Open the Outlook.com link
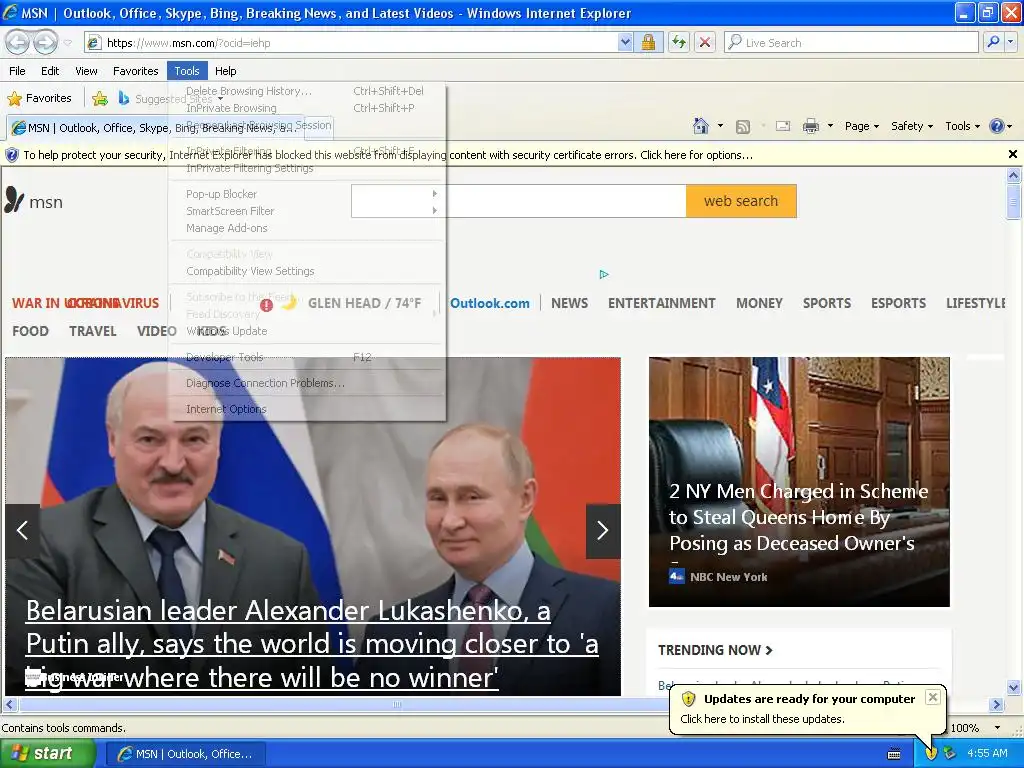 pos(490,303)
